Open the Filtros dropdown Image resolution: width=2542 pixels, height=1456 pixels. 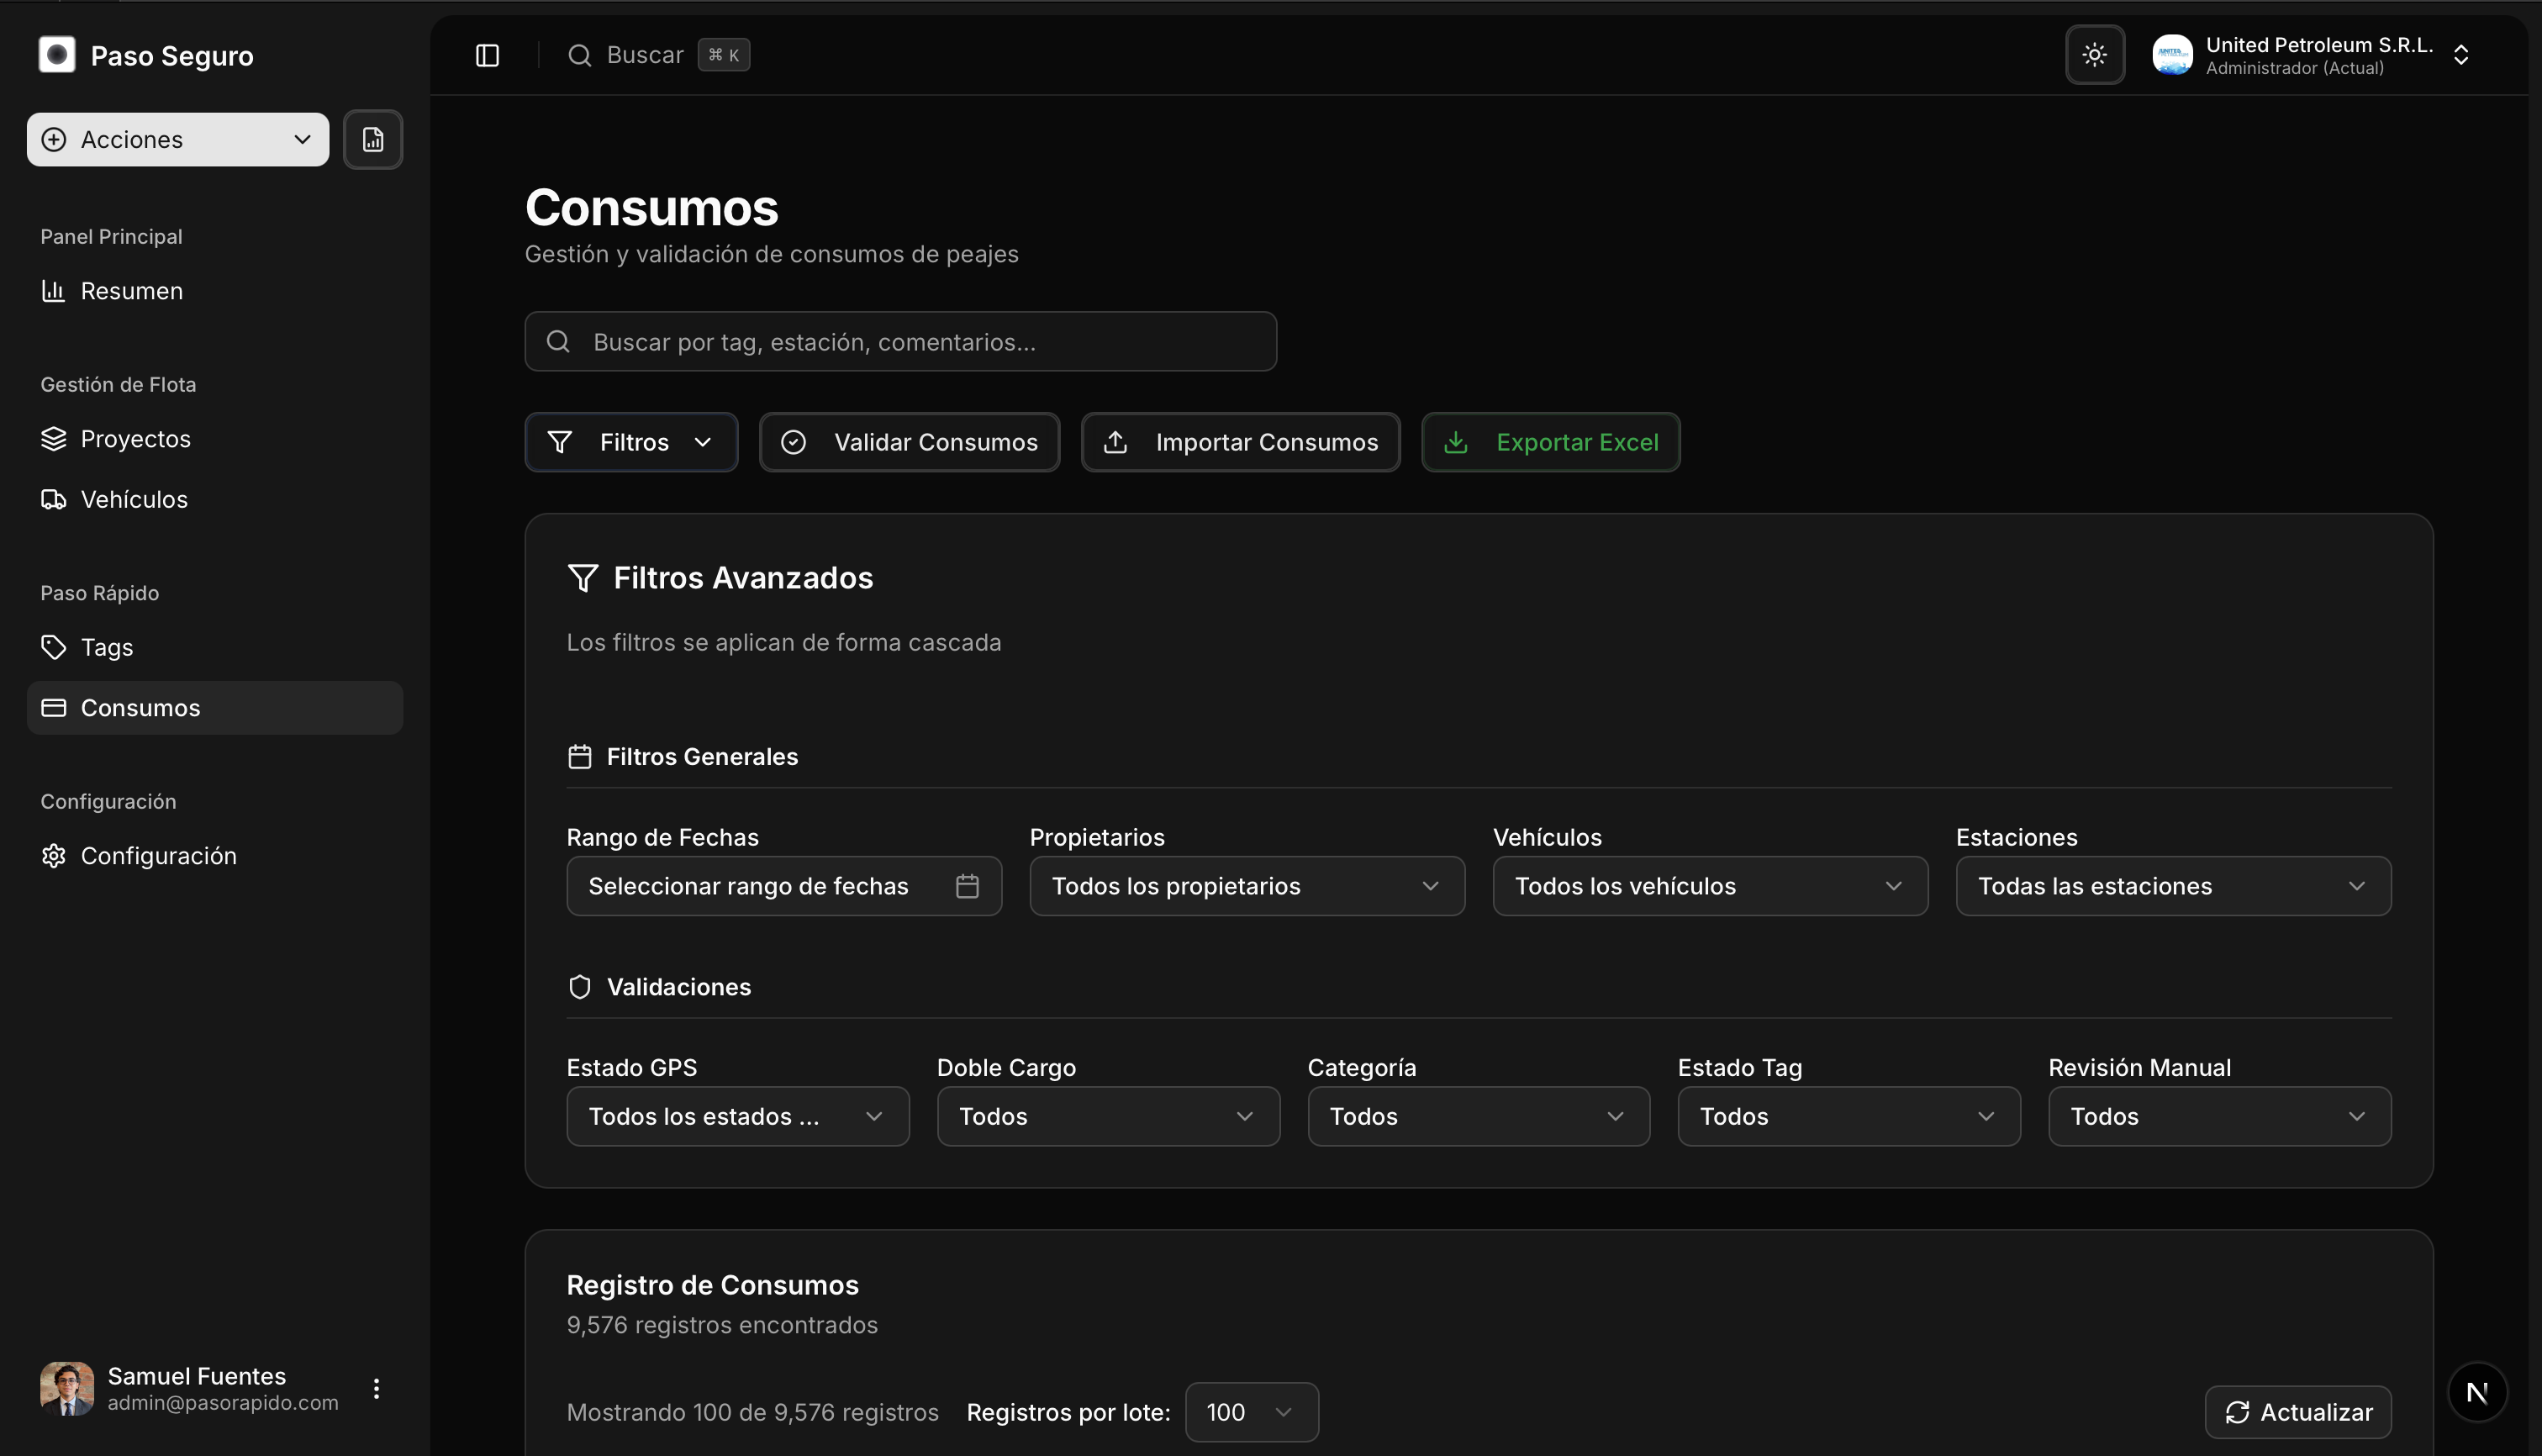click(x=631, y=442)
